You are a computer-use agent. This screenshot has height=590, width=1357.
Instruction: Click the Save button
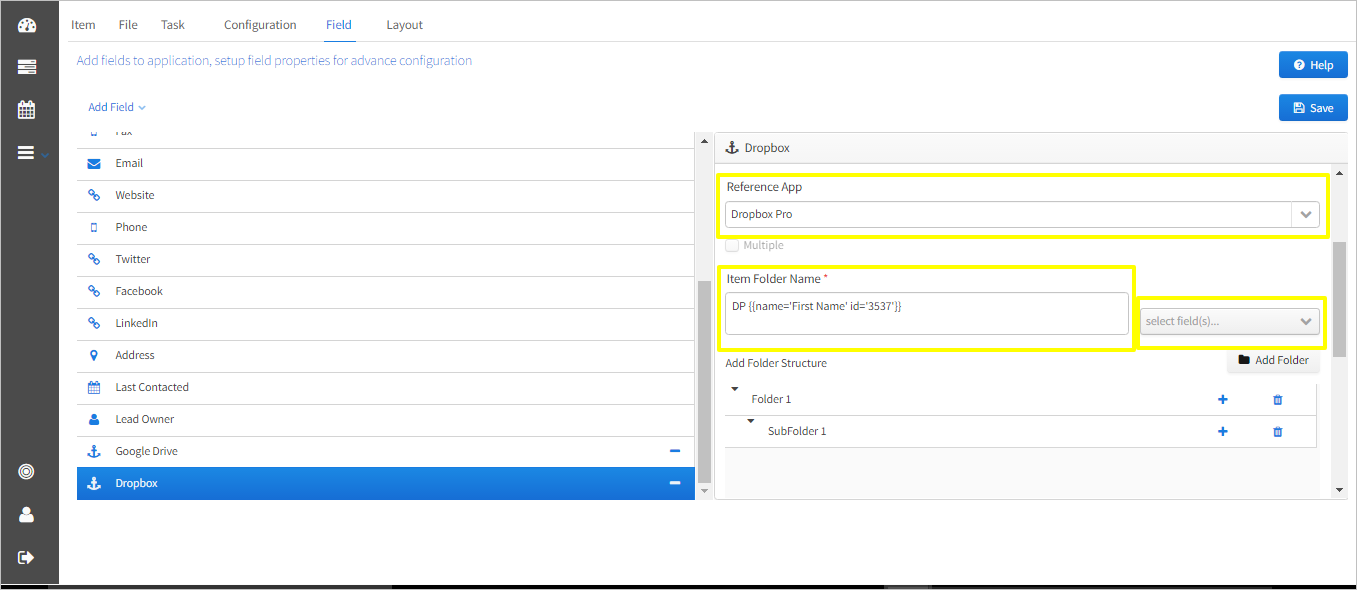tap(1313, 108)
